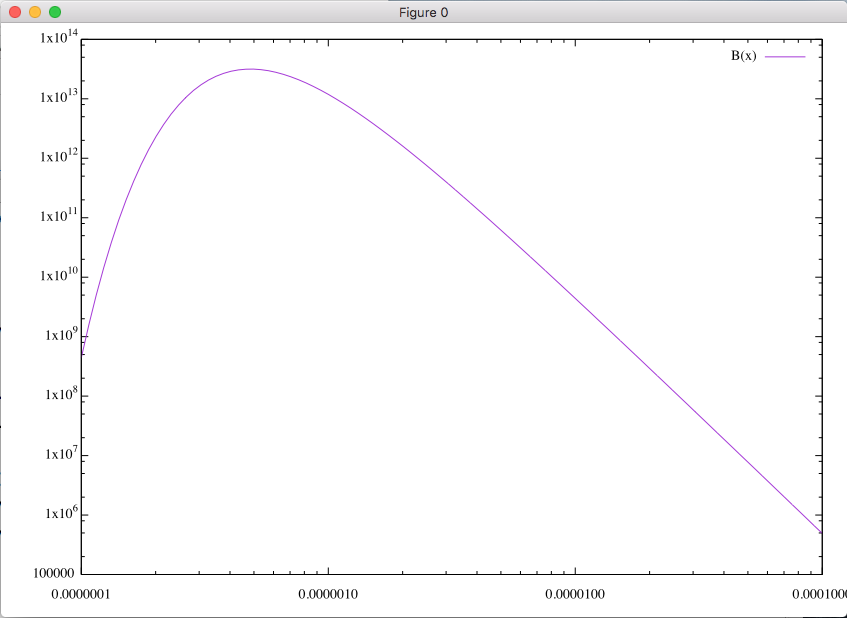Click the 0.0000100 x-axis label

[575, 595]
